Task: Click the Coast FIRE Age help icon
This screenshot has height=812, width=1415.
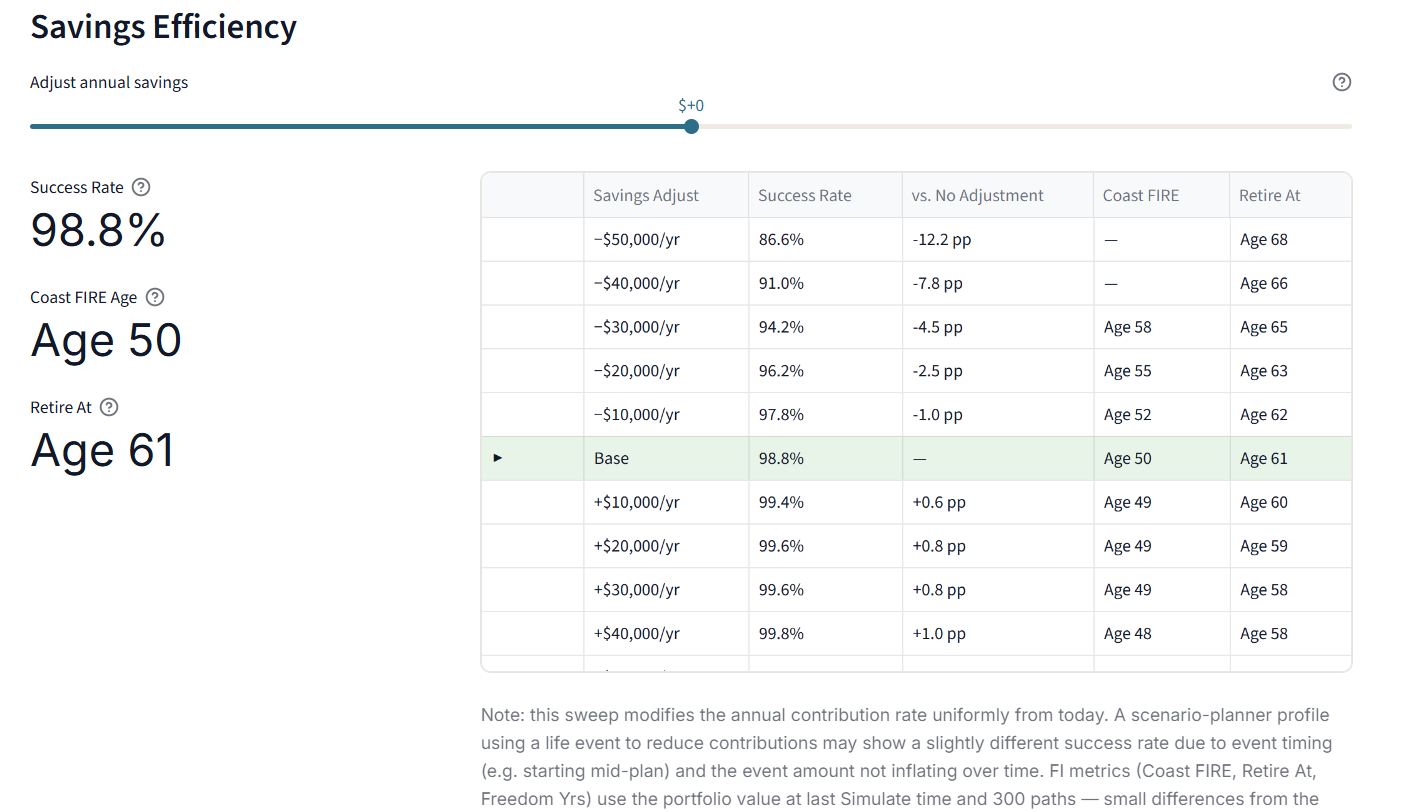Action: coord(154,297)
